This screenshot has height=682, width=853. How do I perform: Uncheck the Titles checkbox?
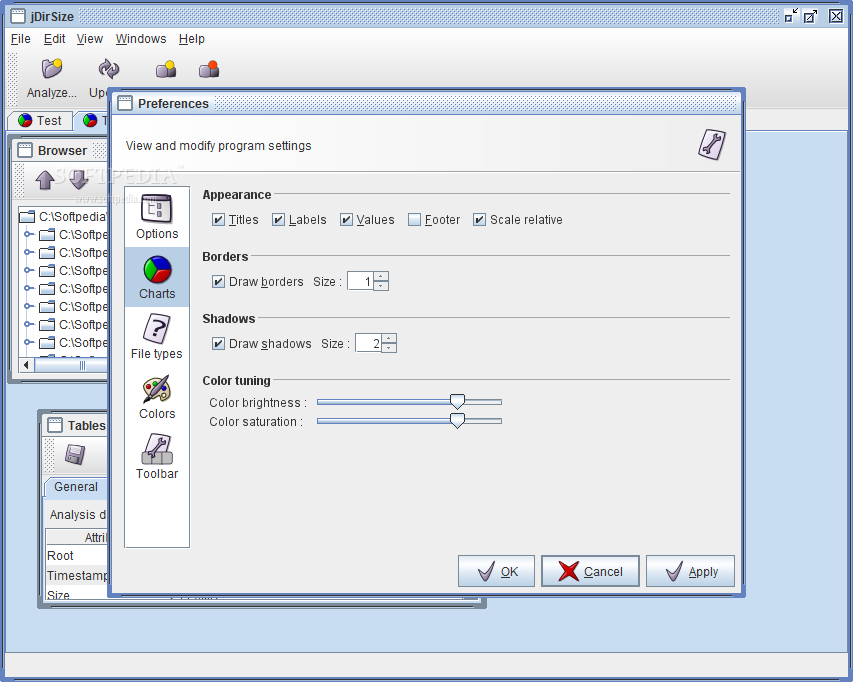point(218,220)
